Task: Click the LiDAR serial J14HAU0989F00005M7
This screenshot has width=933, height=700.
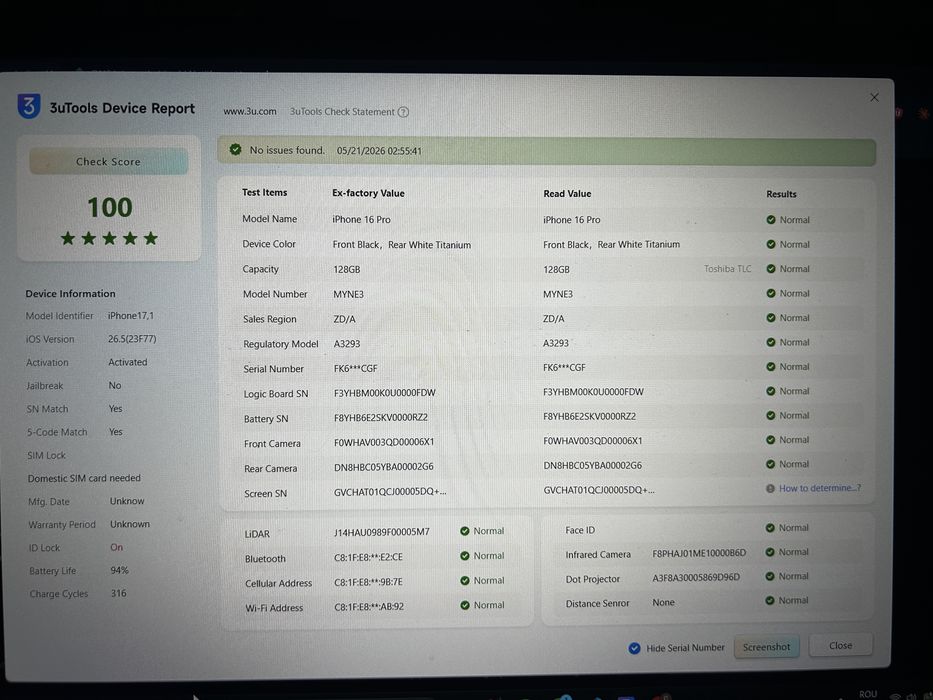Action: [381, 532]
